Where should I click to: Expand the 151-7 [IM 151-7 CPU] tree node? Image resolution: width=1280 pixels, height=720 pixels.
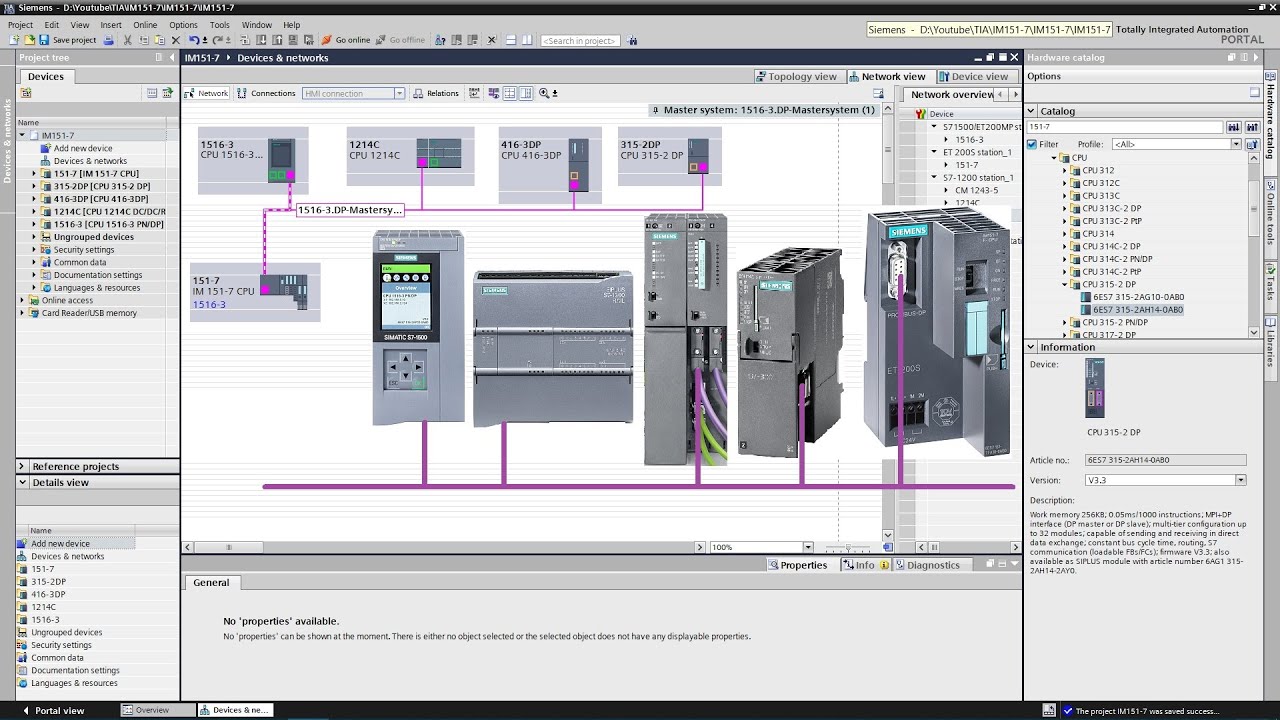[x=34, y=174]
